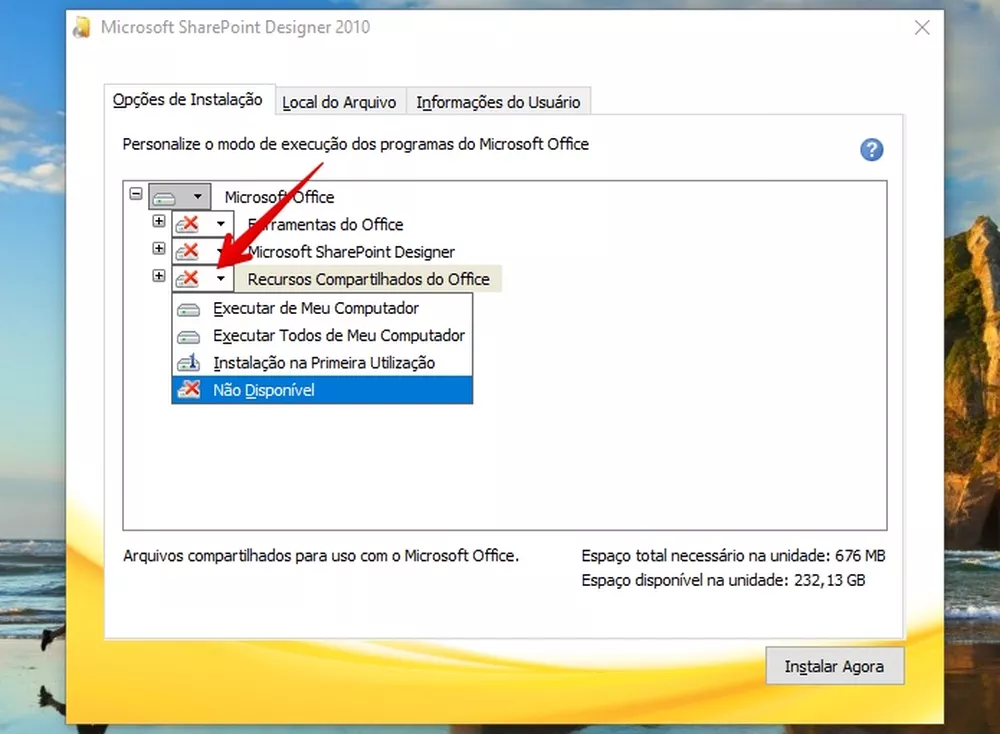Choose Executar Todos de Meu Computador
The width and height of the screenshot is (1000, 734).
point(322,335)
